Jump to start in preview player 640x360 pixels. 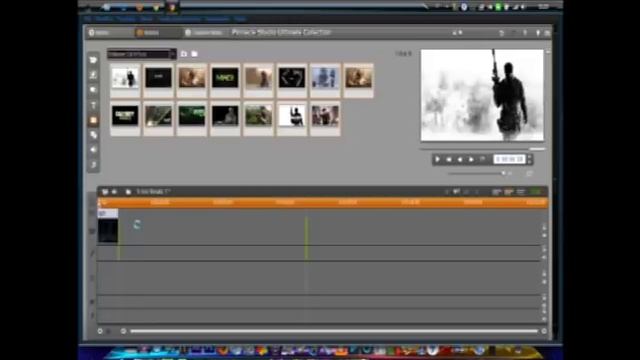click(x=449, y=159)
